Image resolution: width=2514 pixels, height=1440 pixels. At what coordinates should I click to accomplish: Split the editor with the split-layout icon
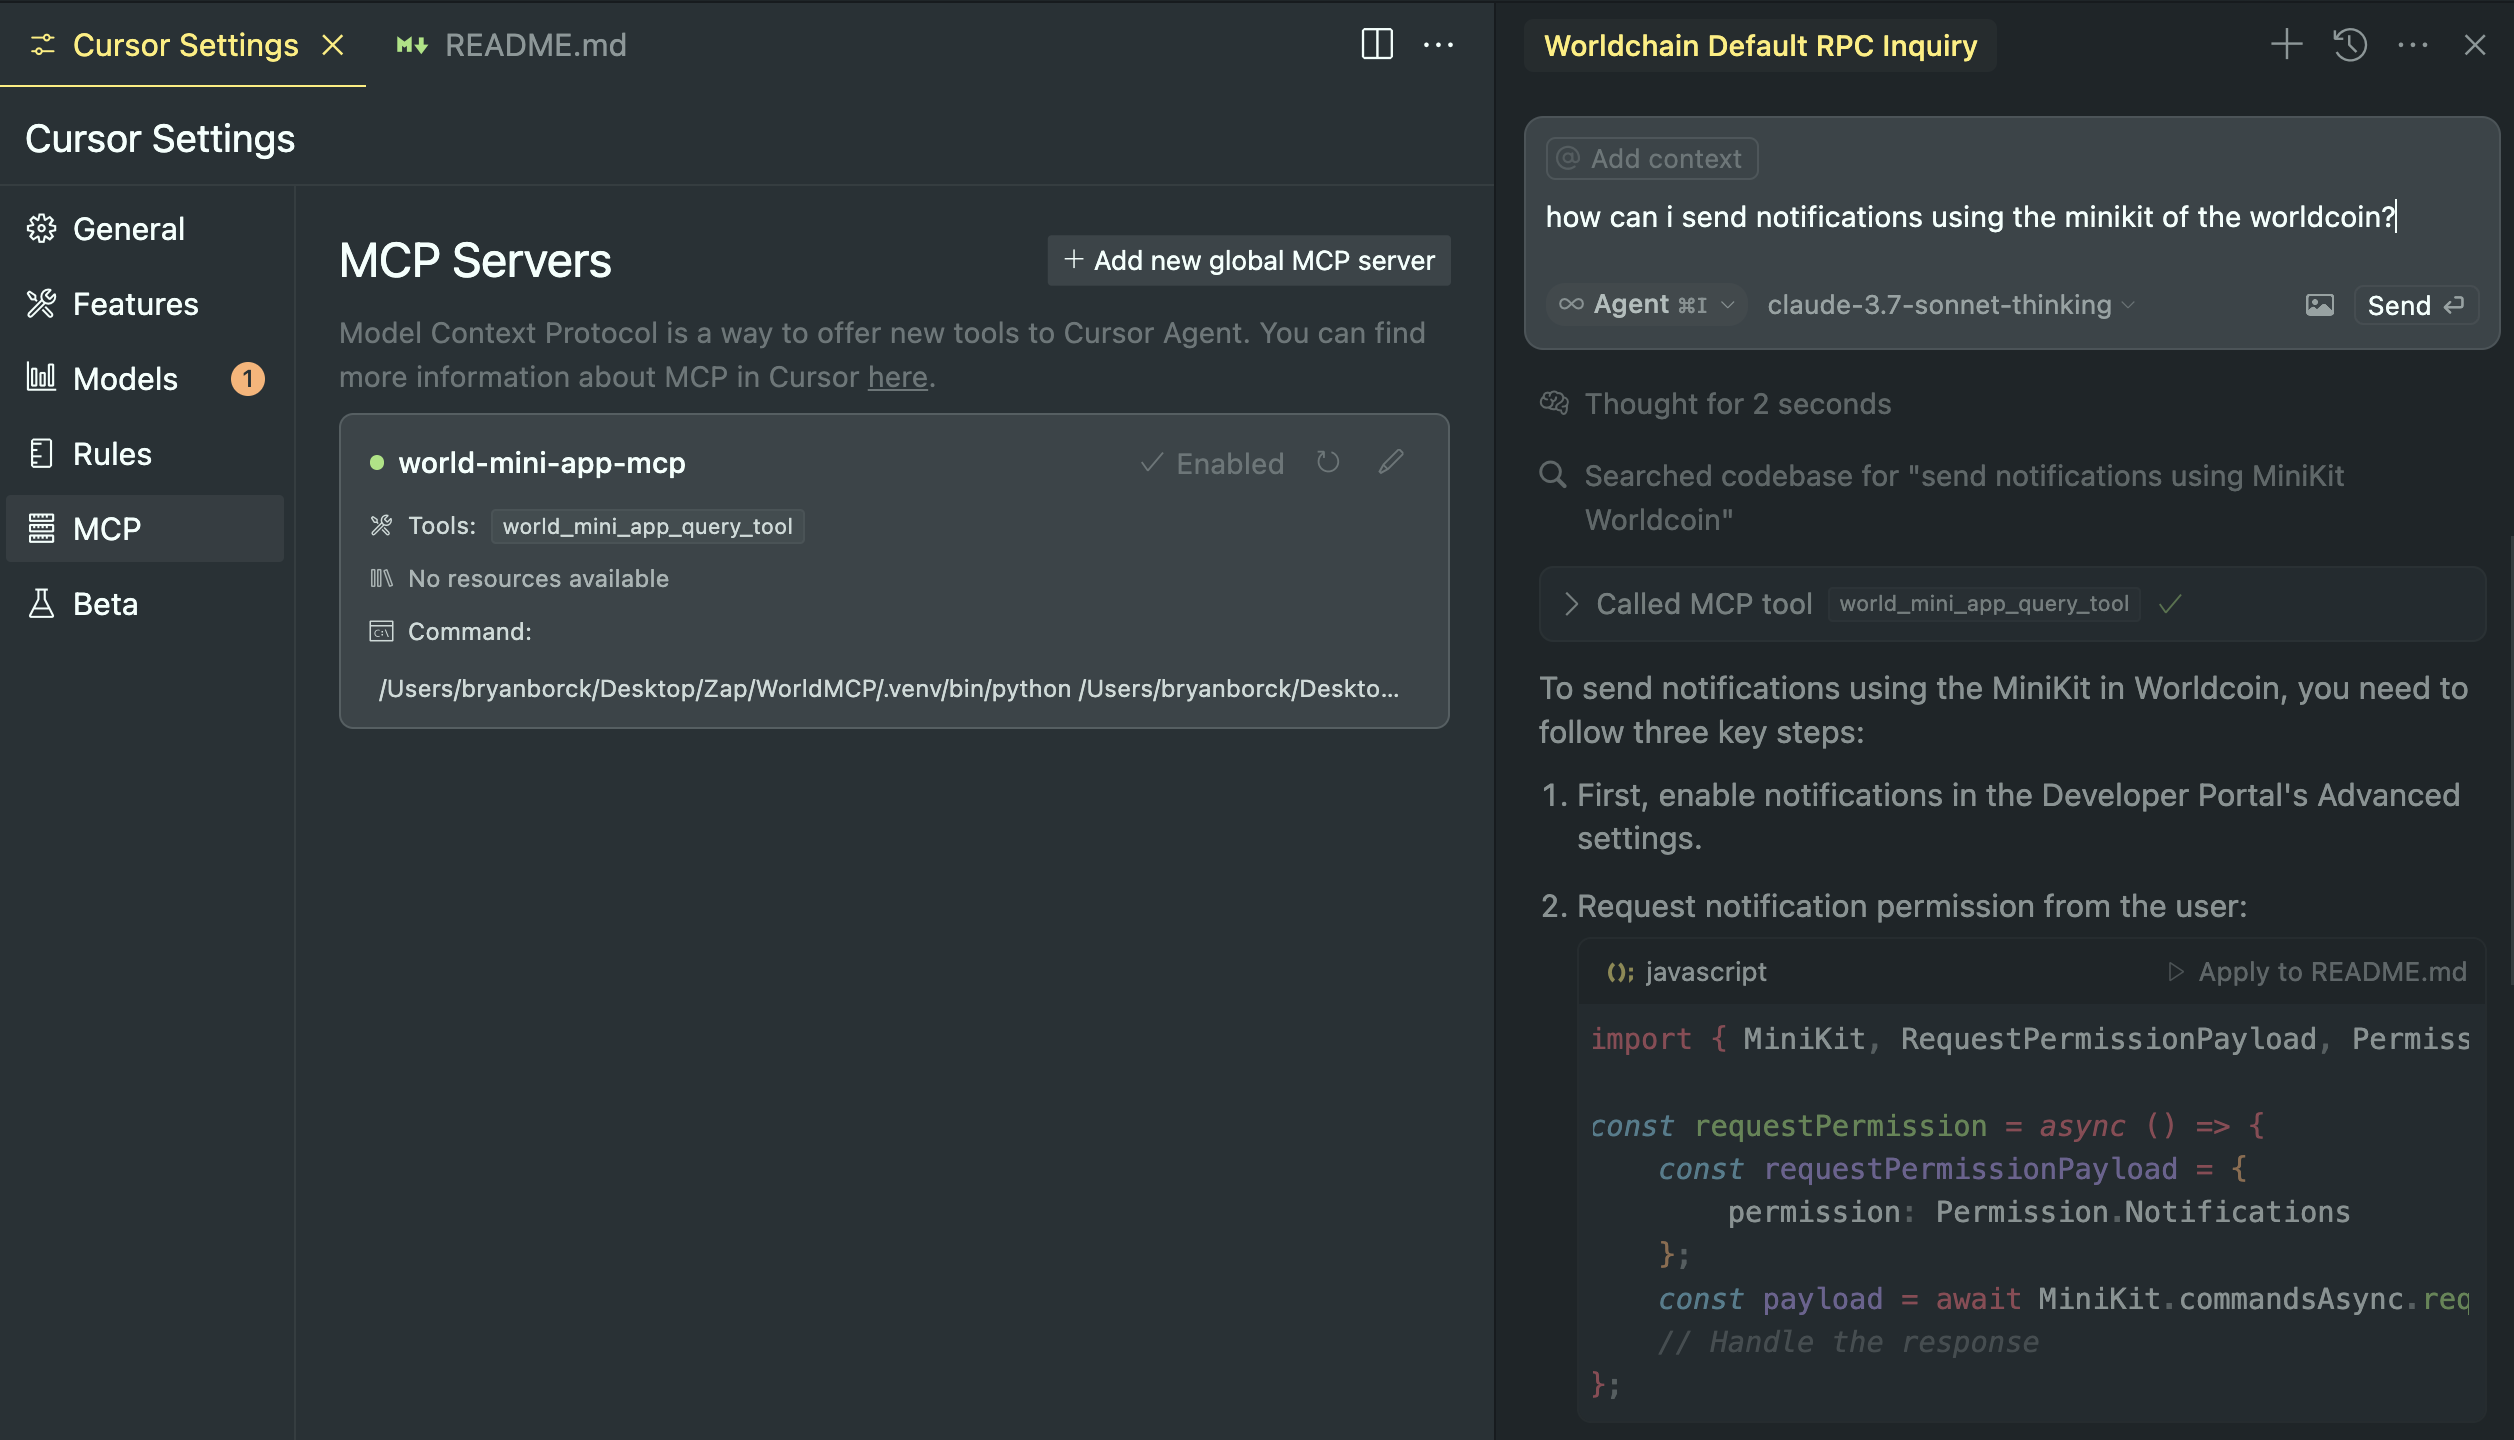1377,44
